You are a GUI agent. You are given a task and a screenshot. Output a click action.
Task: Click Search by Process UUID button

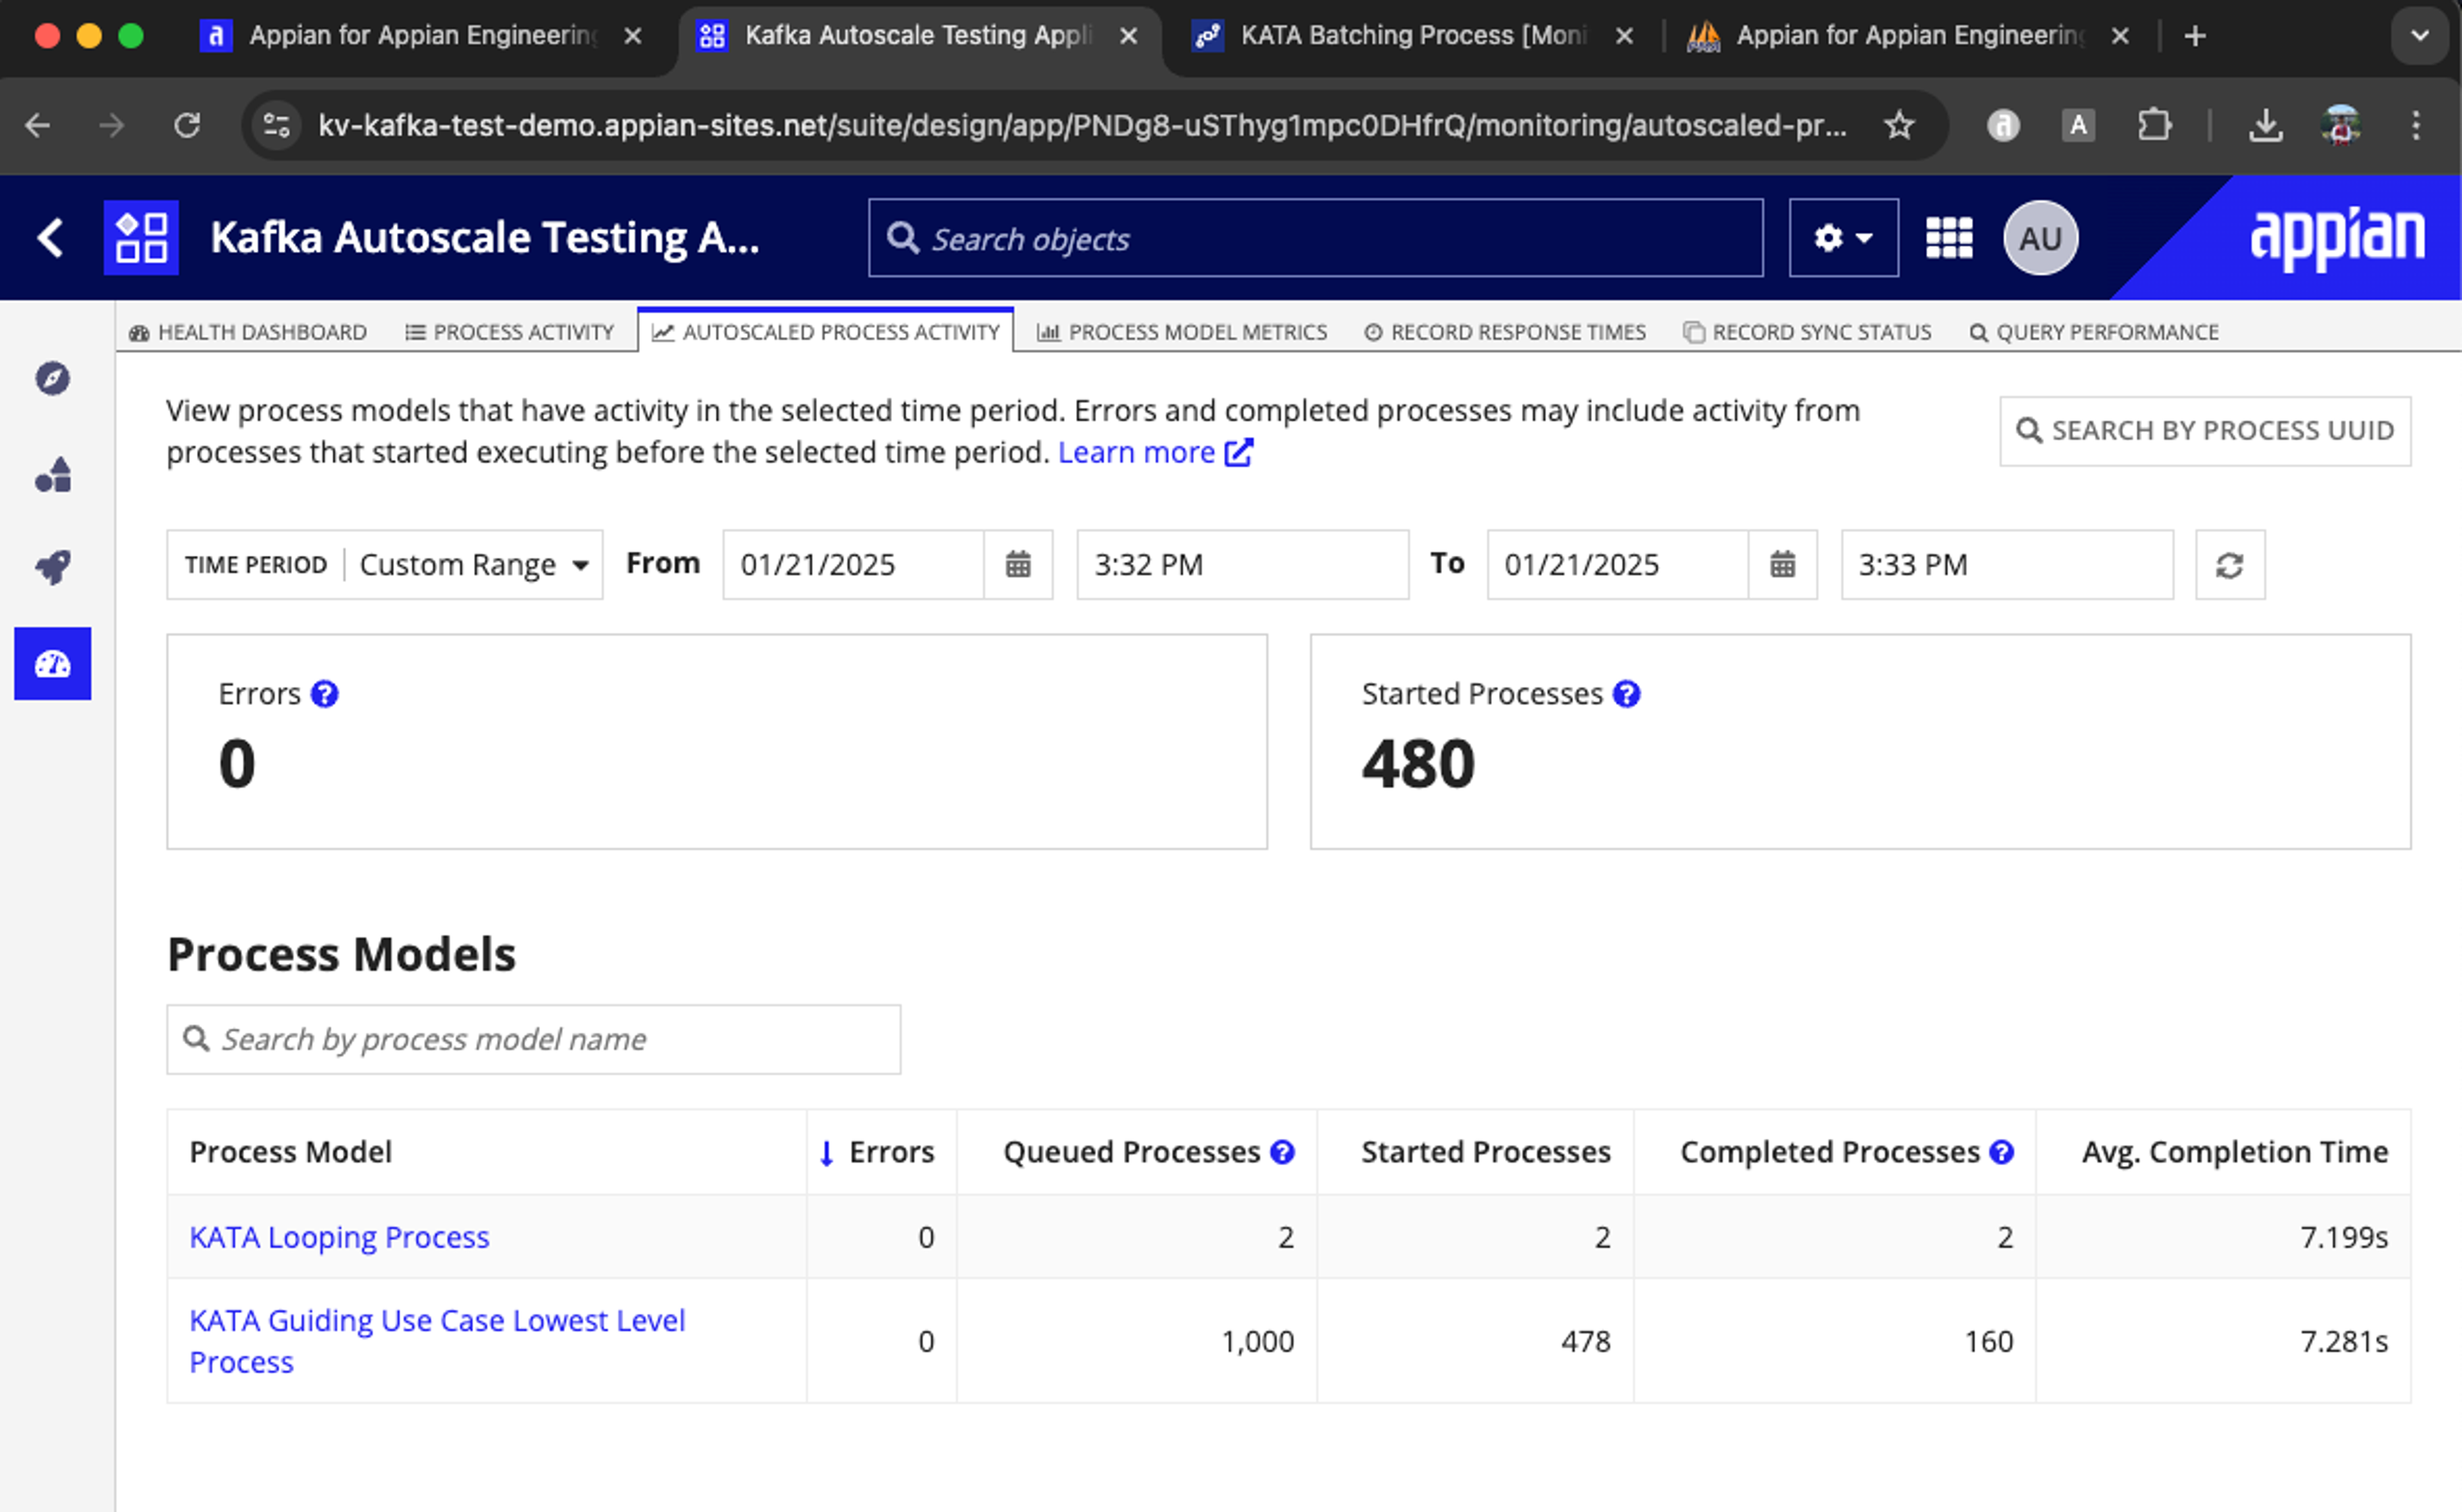[x=2205, y=431]
